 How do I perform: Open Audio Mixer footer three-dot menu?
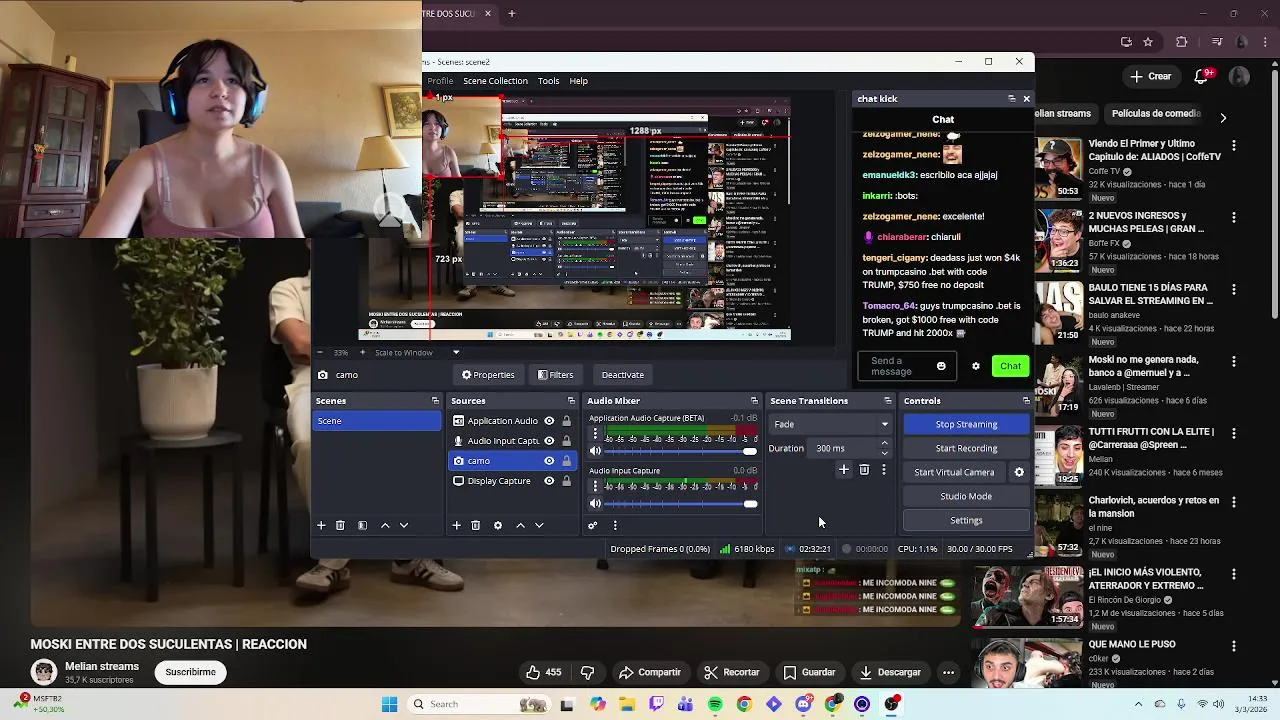(x=615, y=525)
